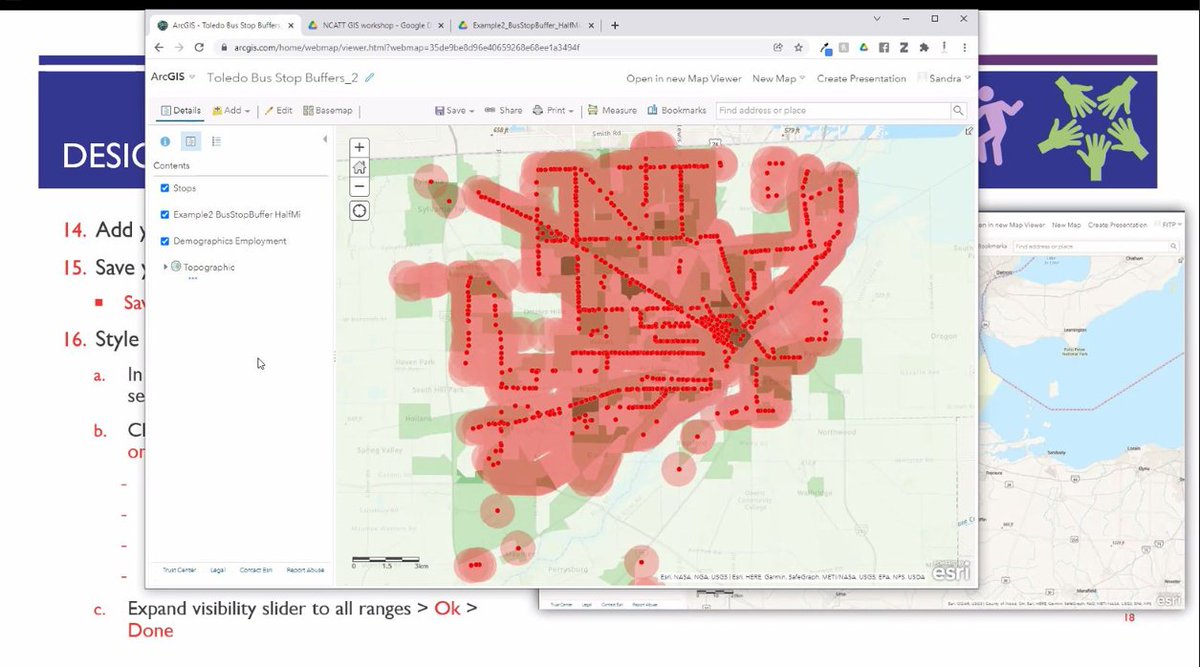The height and width of the screenshot is (667, 1200).
Task: Uncheck the Stops layer
Action: tap(165, 188)
